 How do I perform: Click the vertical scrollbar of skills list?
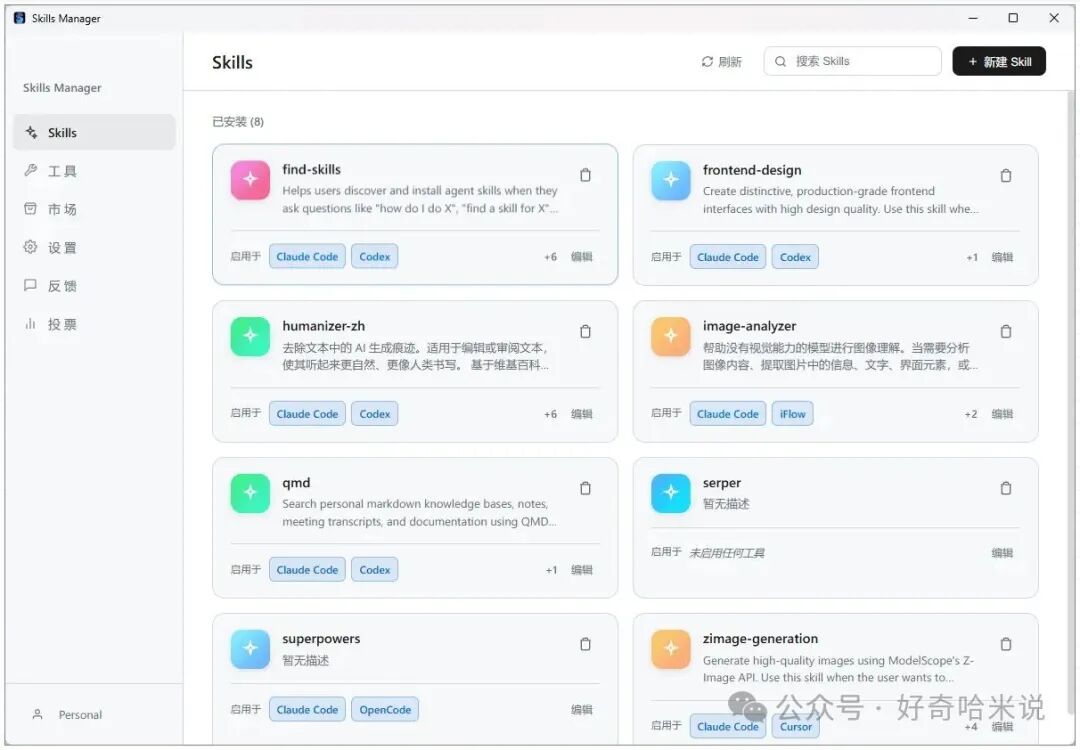(x=1070, y=403)
